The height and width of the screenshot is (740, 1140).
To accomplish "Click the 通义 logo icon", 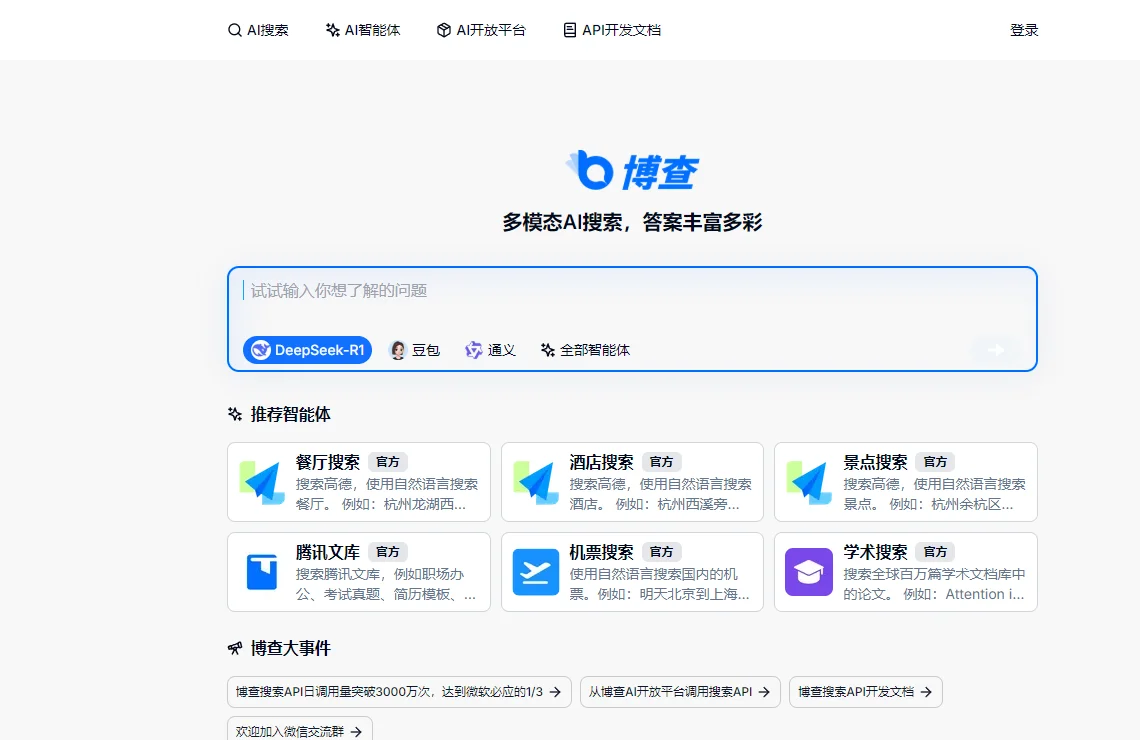I will (x=473, y=350).
